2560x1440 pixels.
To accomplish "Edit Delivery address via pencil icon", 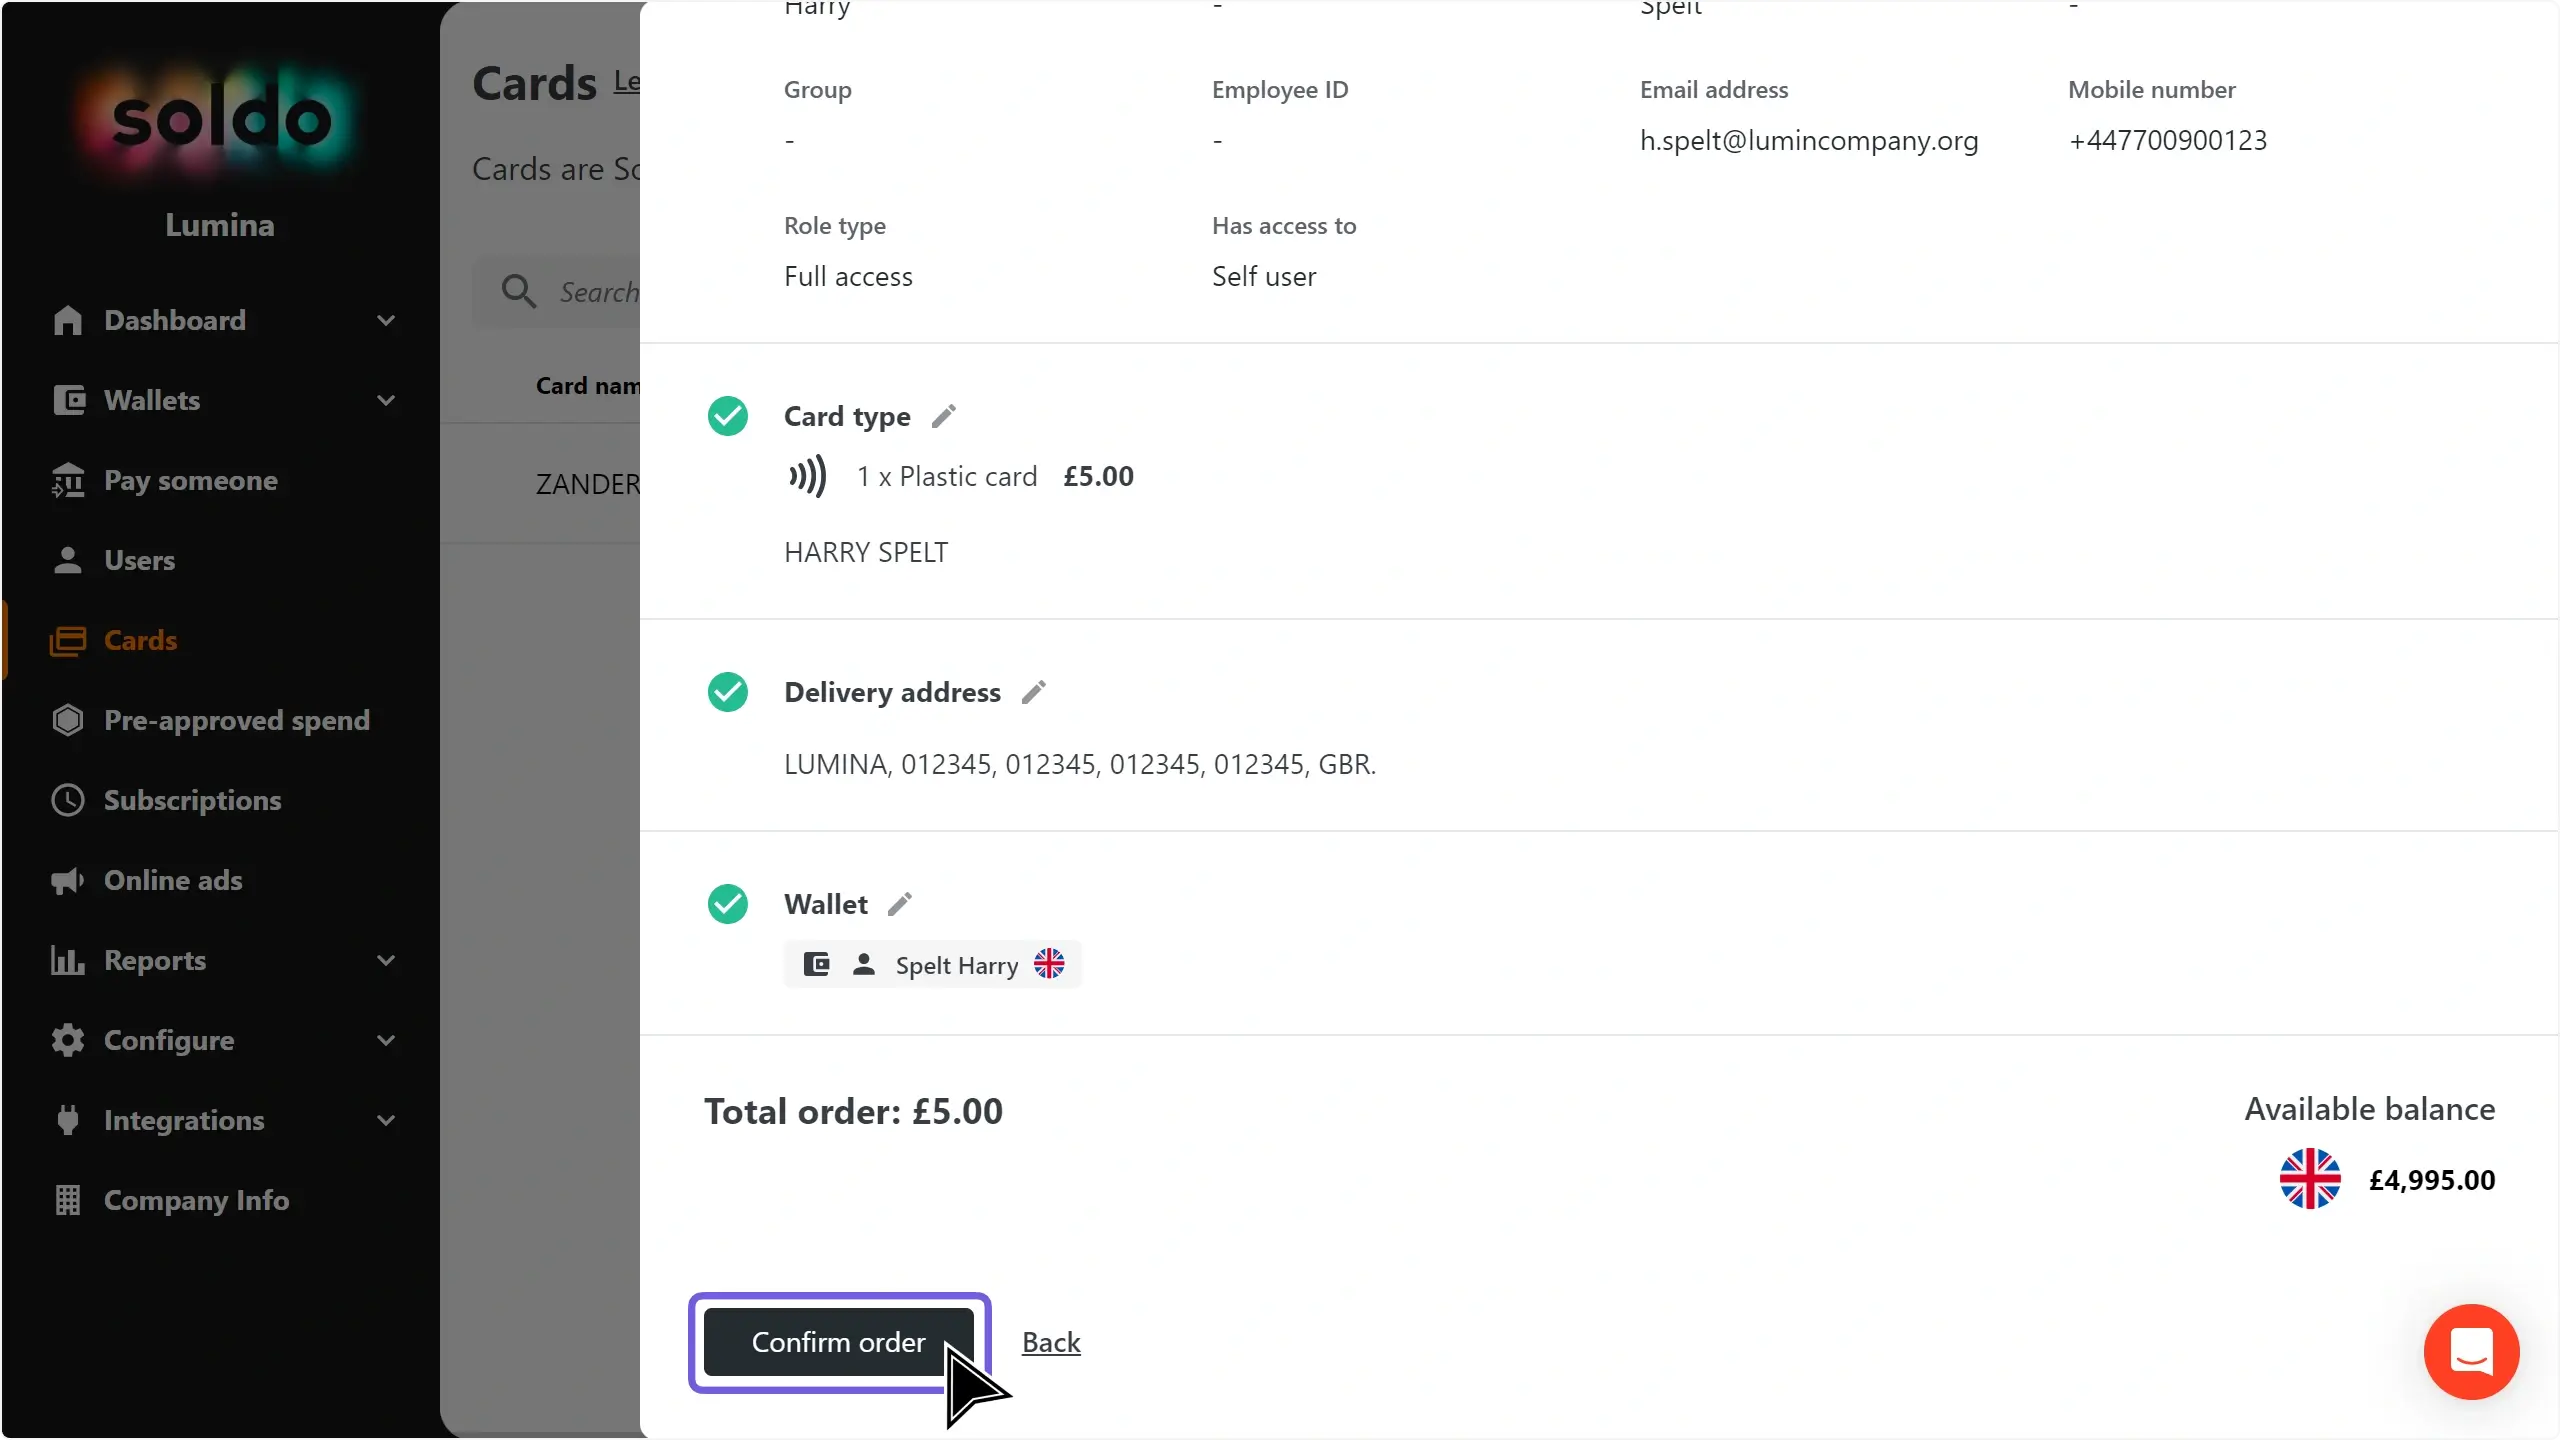I will click(x=1034, y=692).
